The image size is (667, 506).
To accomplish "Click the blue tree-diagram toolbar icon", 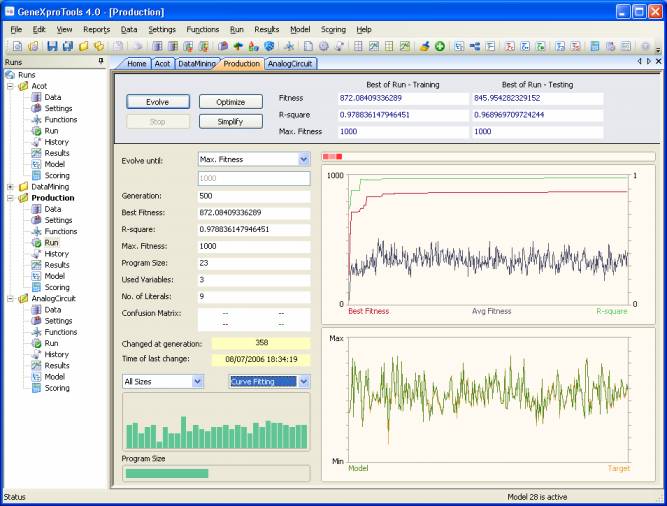I will pos(475,46).
